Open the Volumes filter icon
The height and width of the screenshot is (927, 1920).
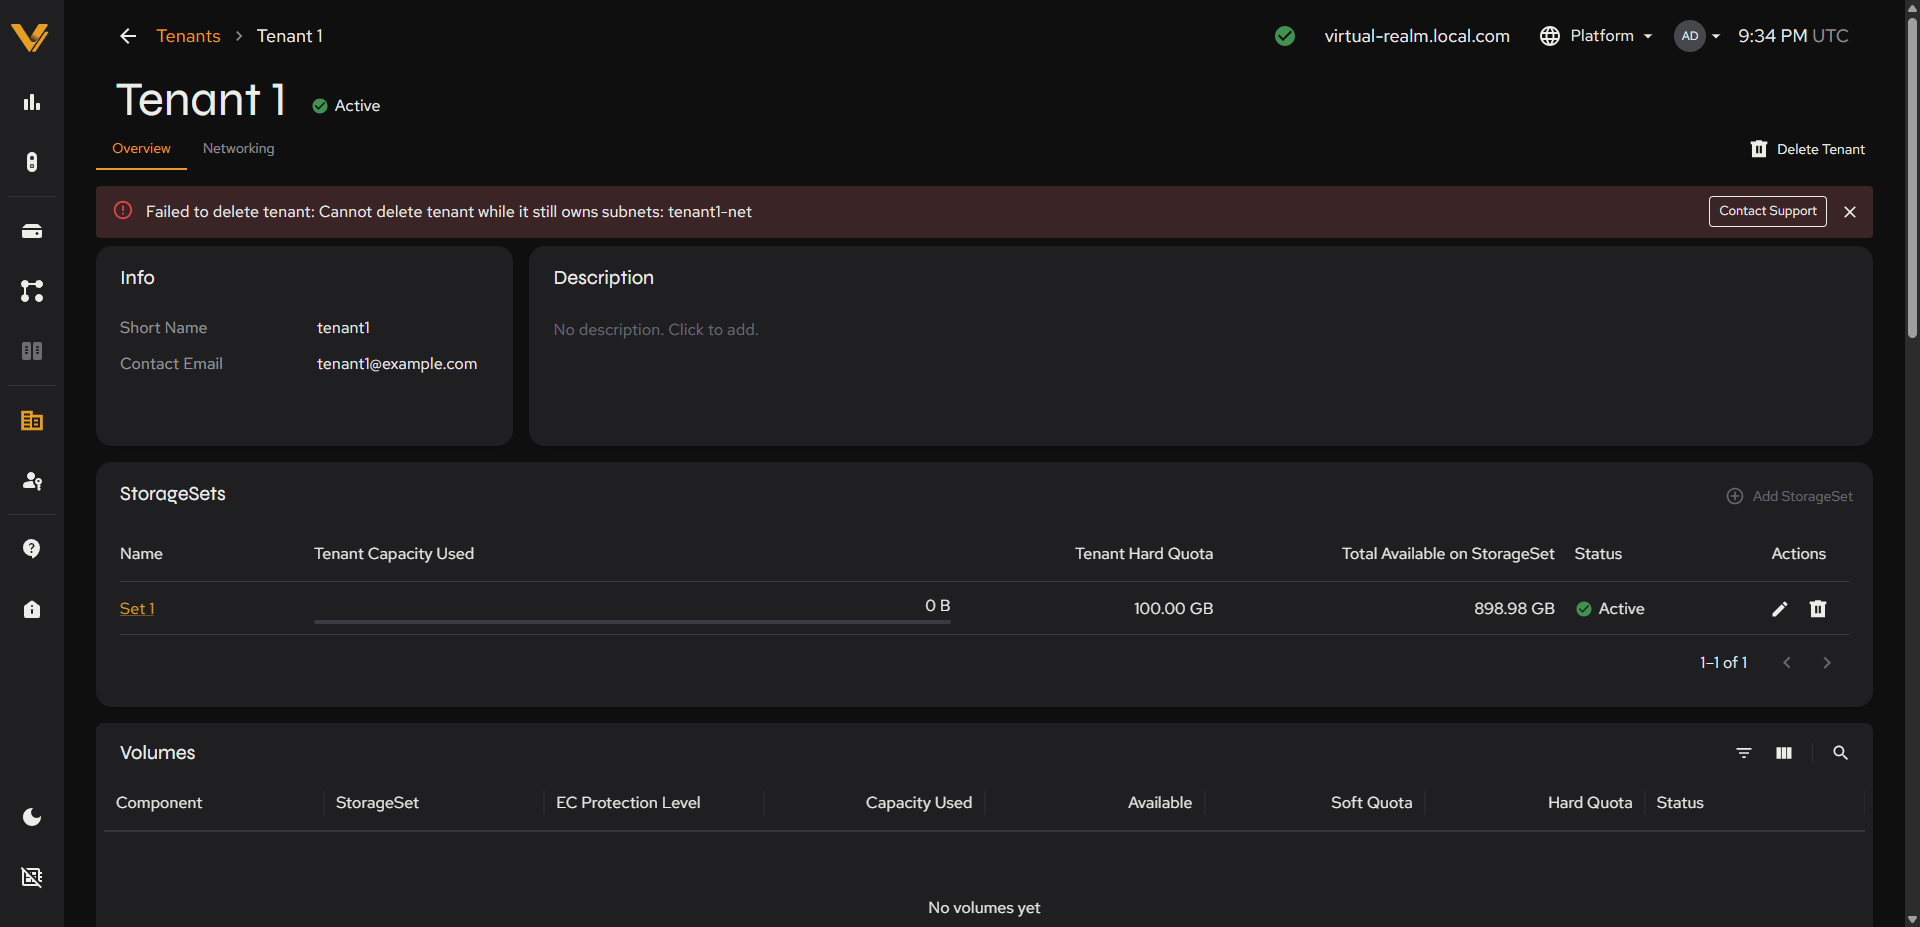click(1744, 753)
